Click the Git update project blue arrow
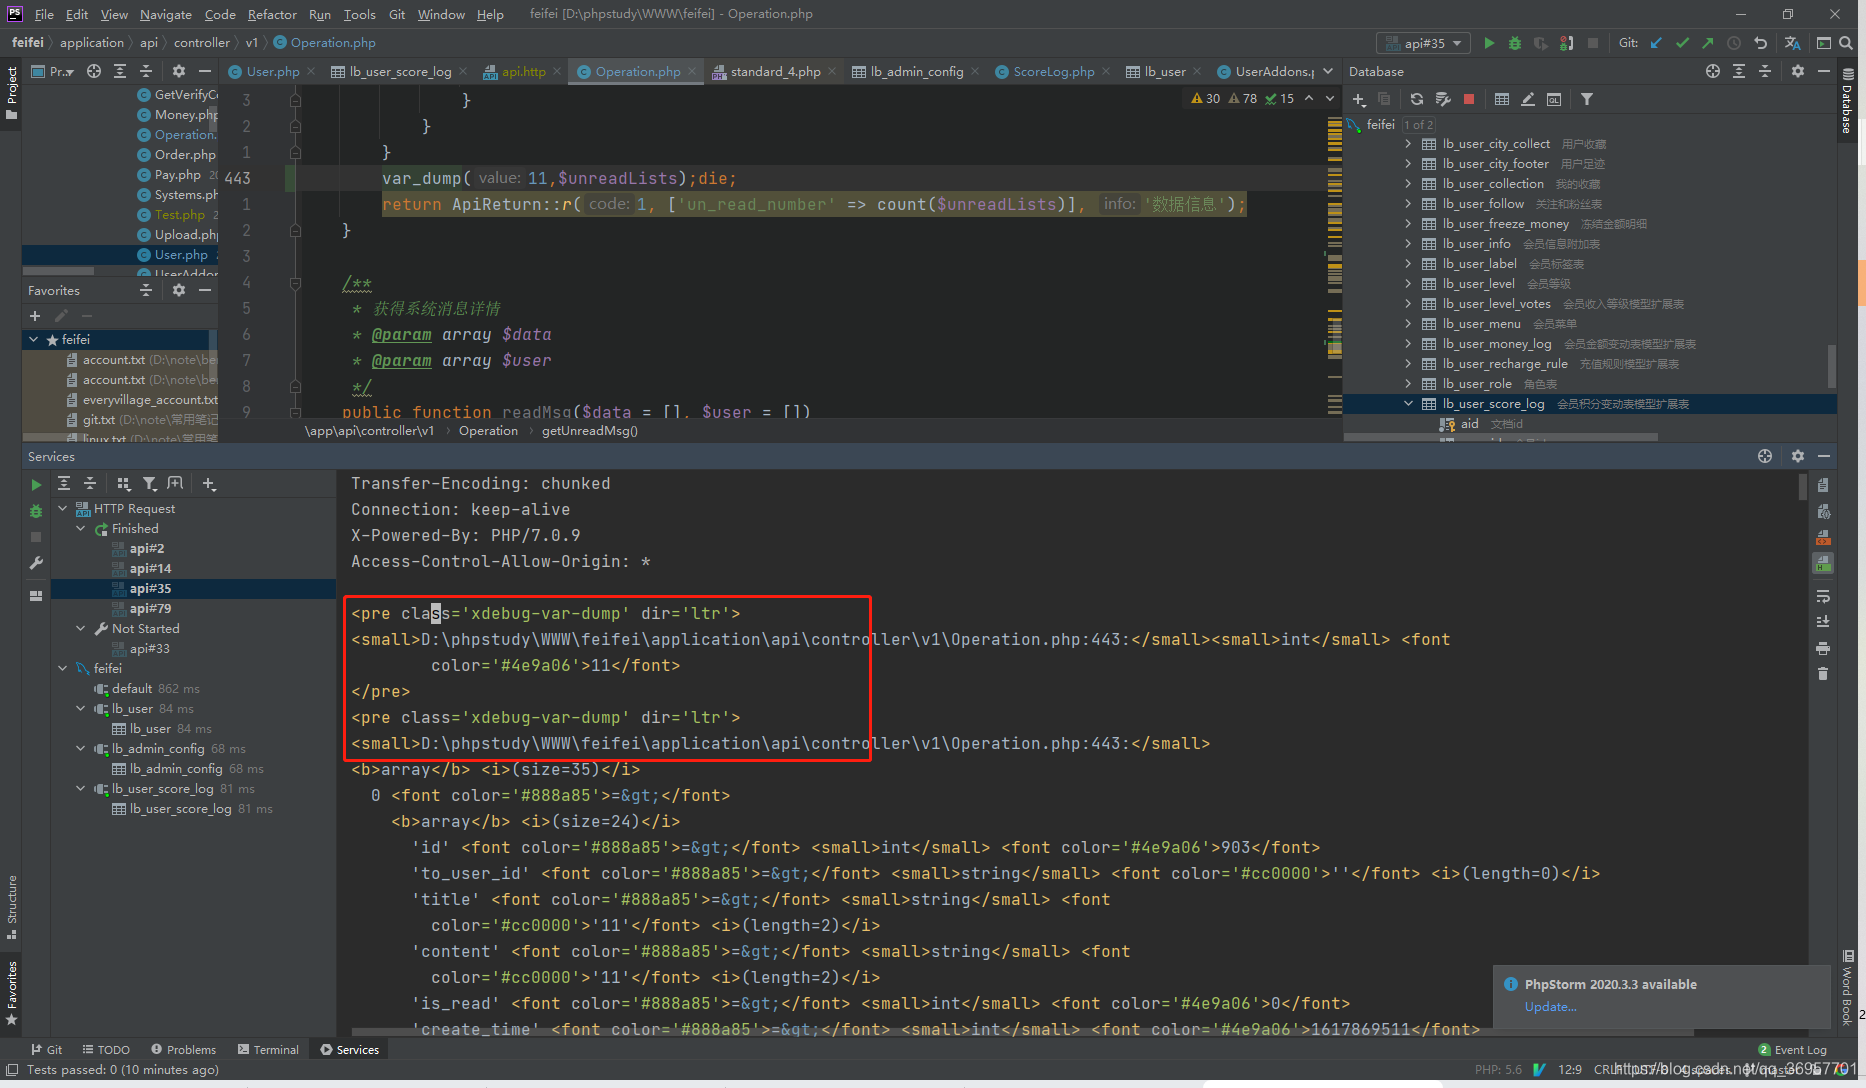1866x1088 pixels. pyautogui.click(x=1657, y=43)
